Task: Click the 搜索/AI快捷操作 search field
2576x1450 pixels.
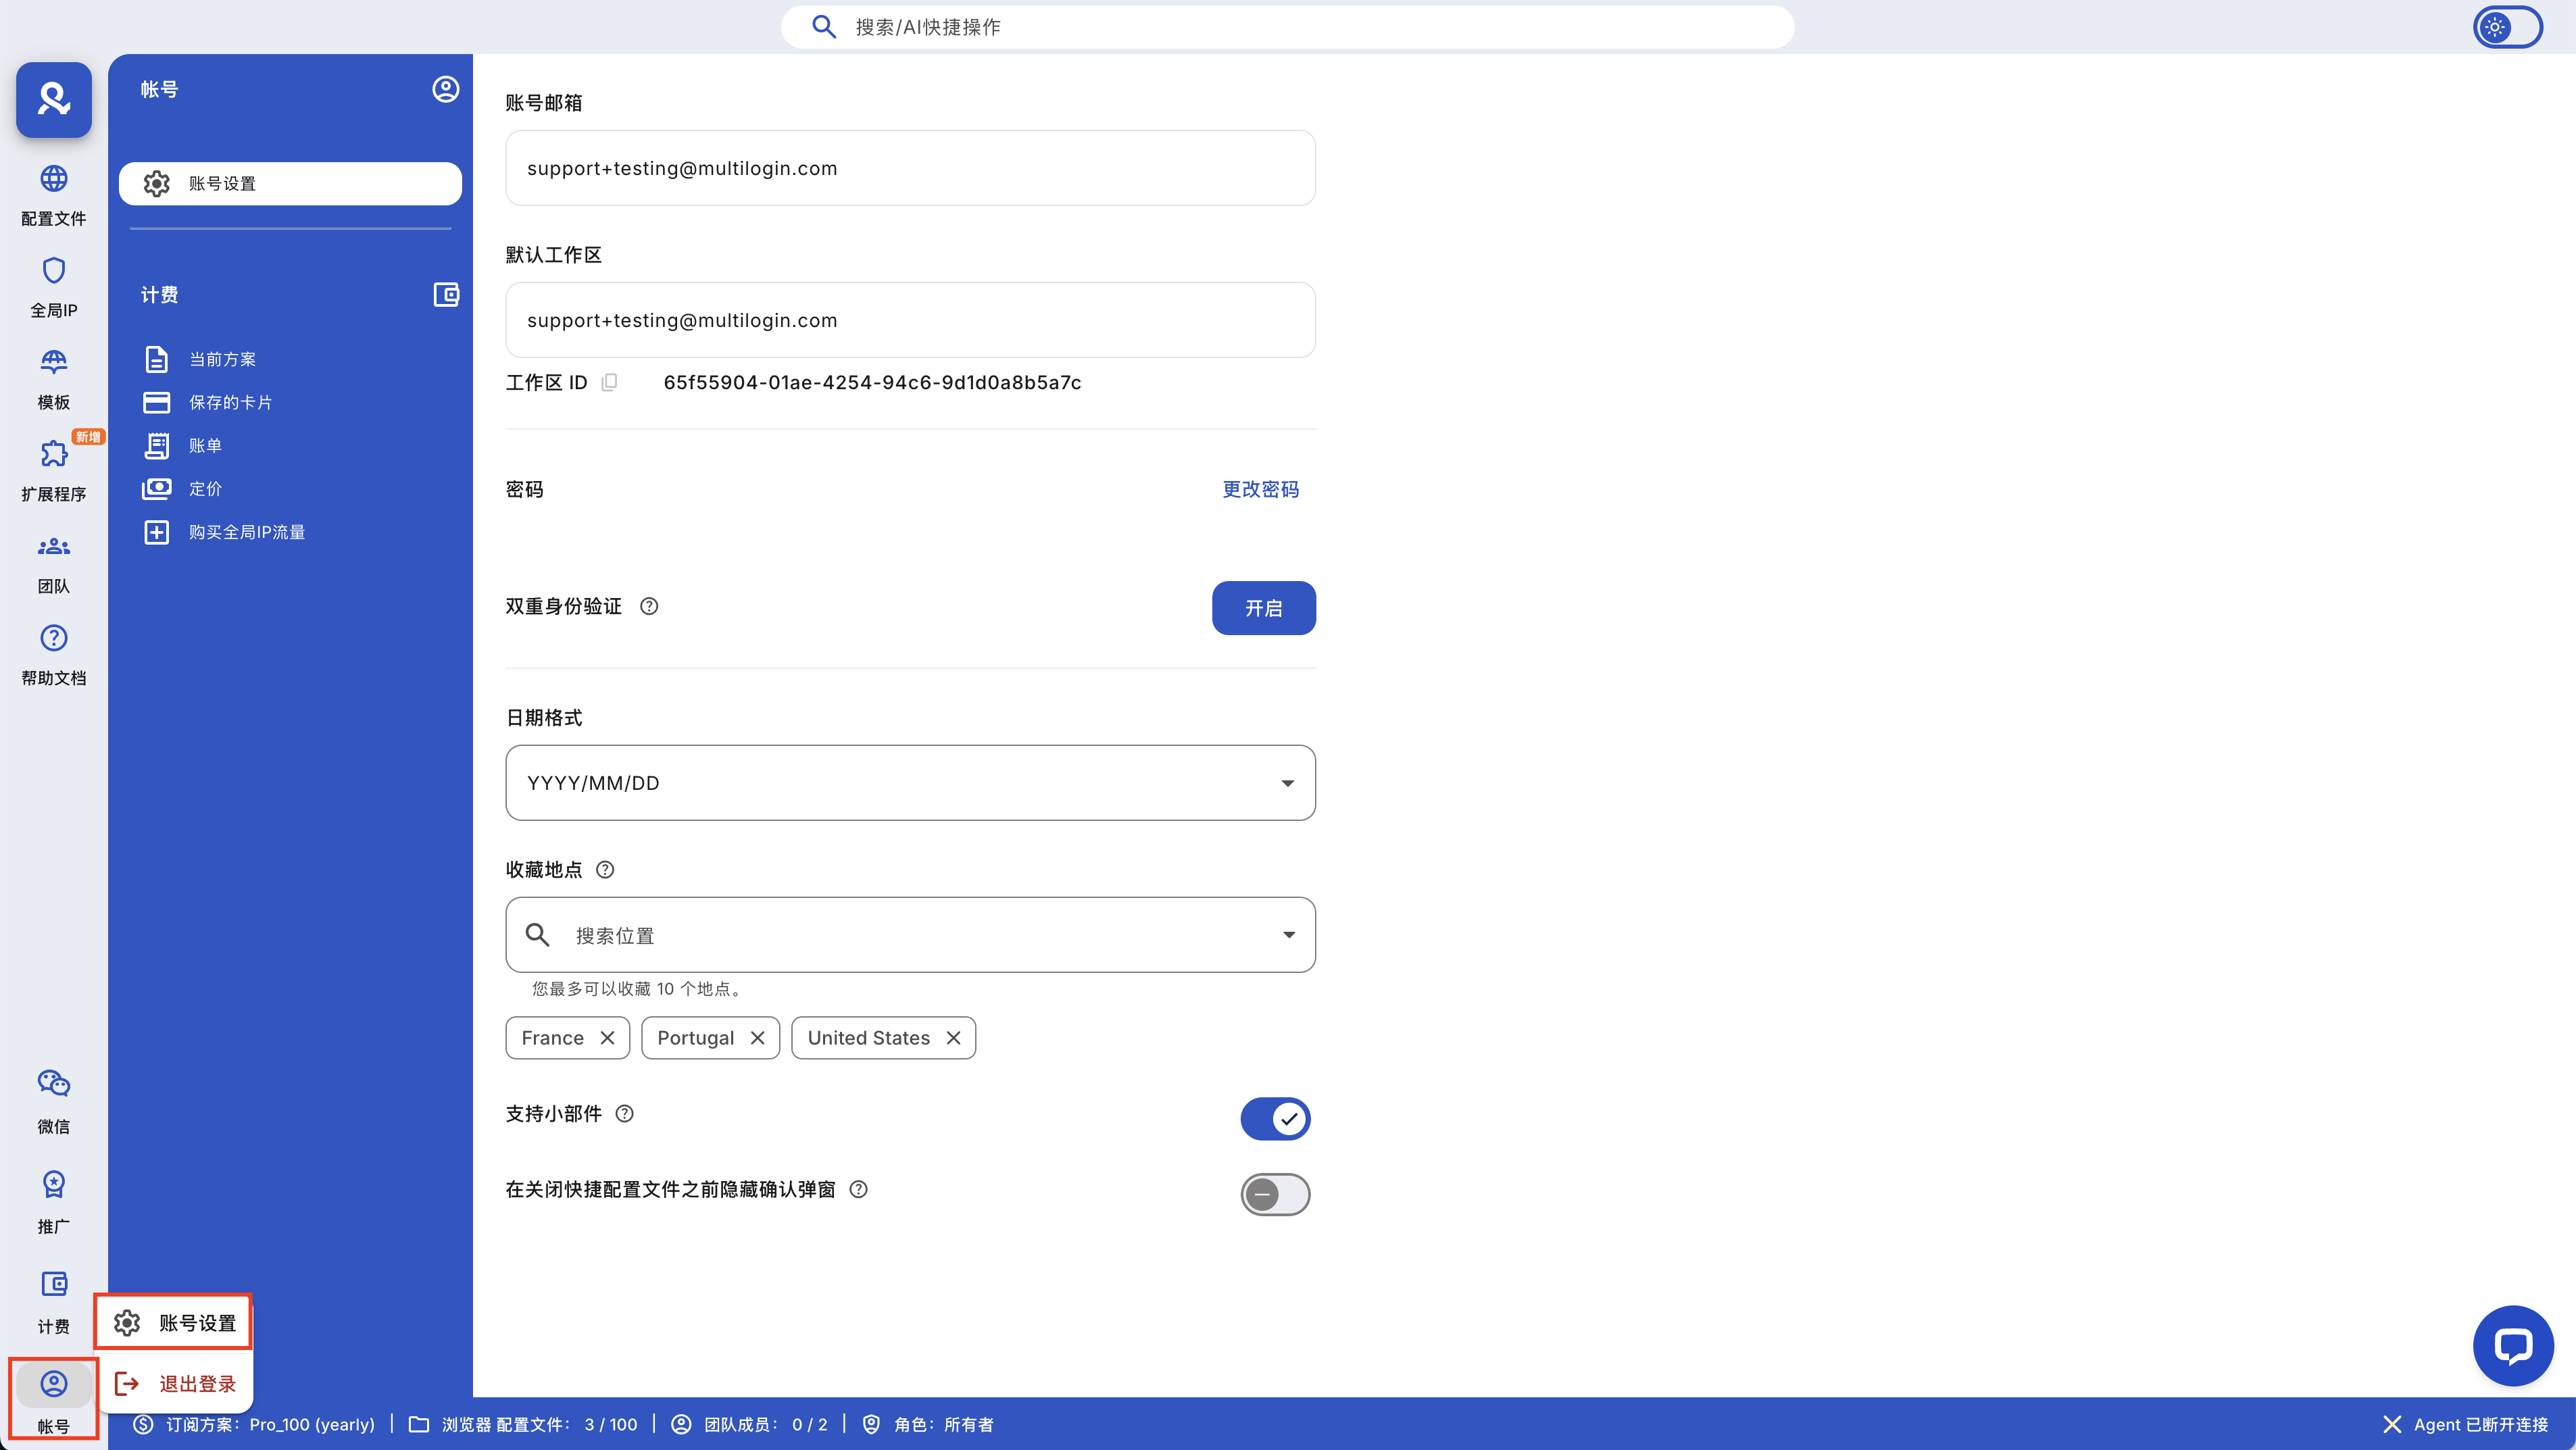Action: pos(1287,27)
